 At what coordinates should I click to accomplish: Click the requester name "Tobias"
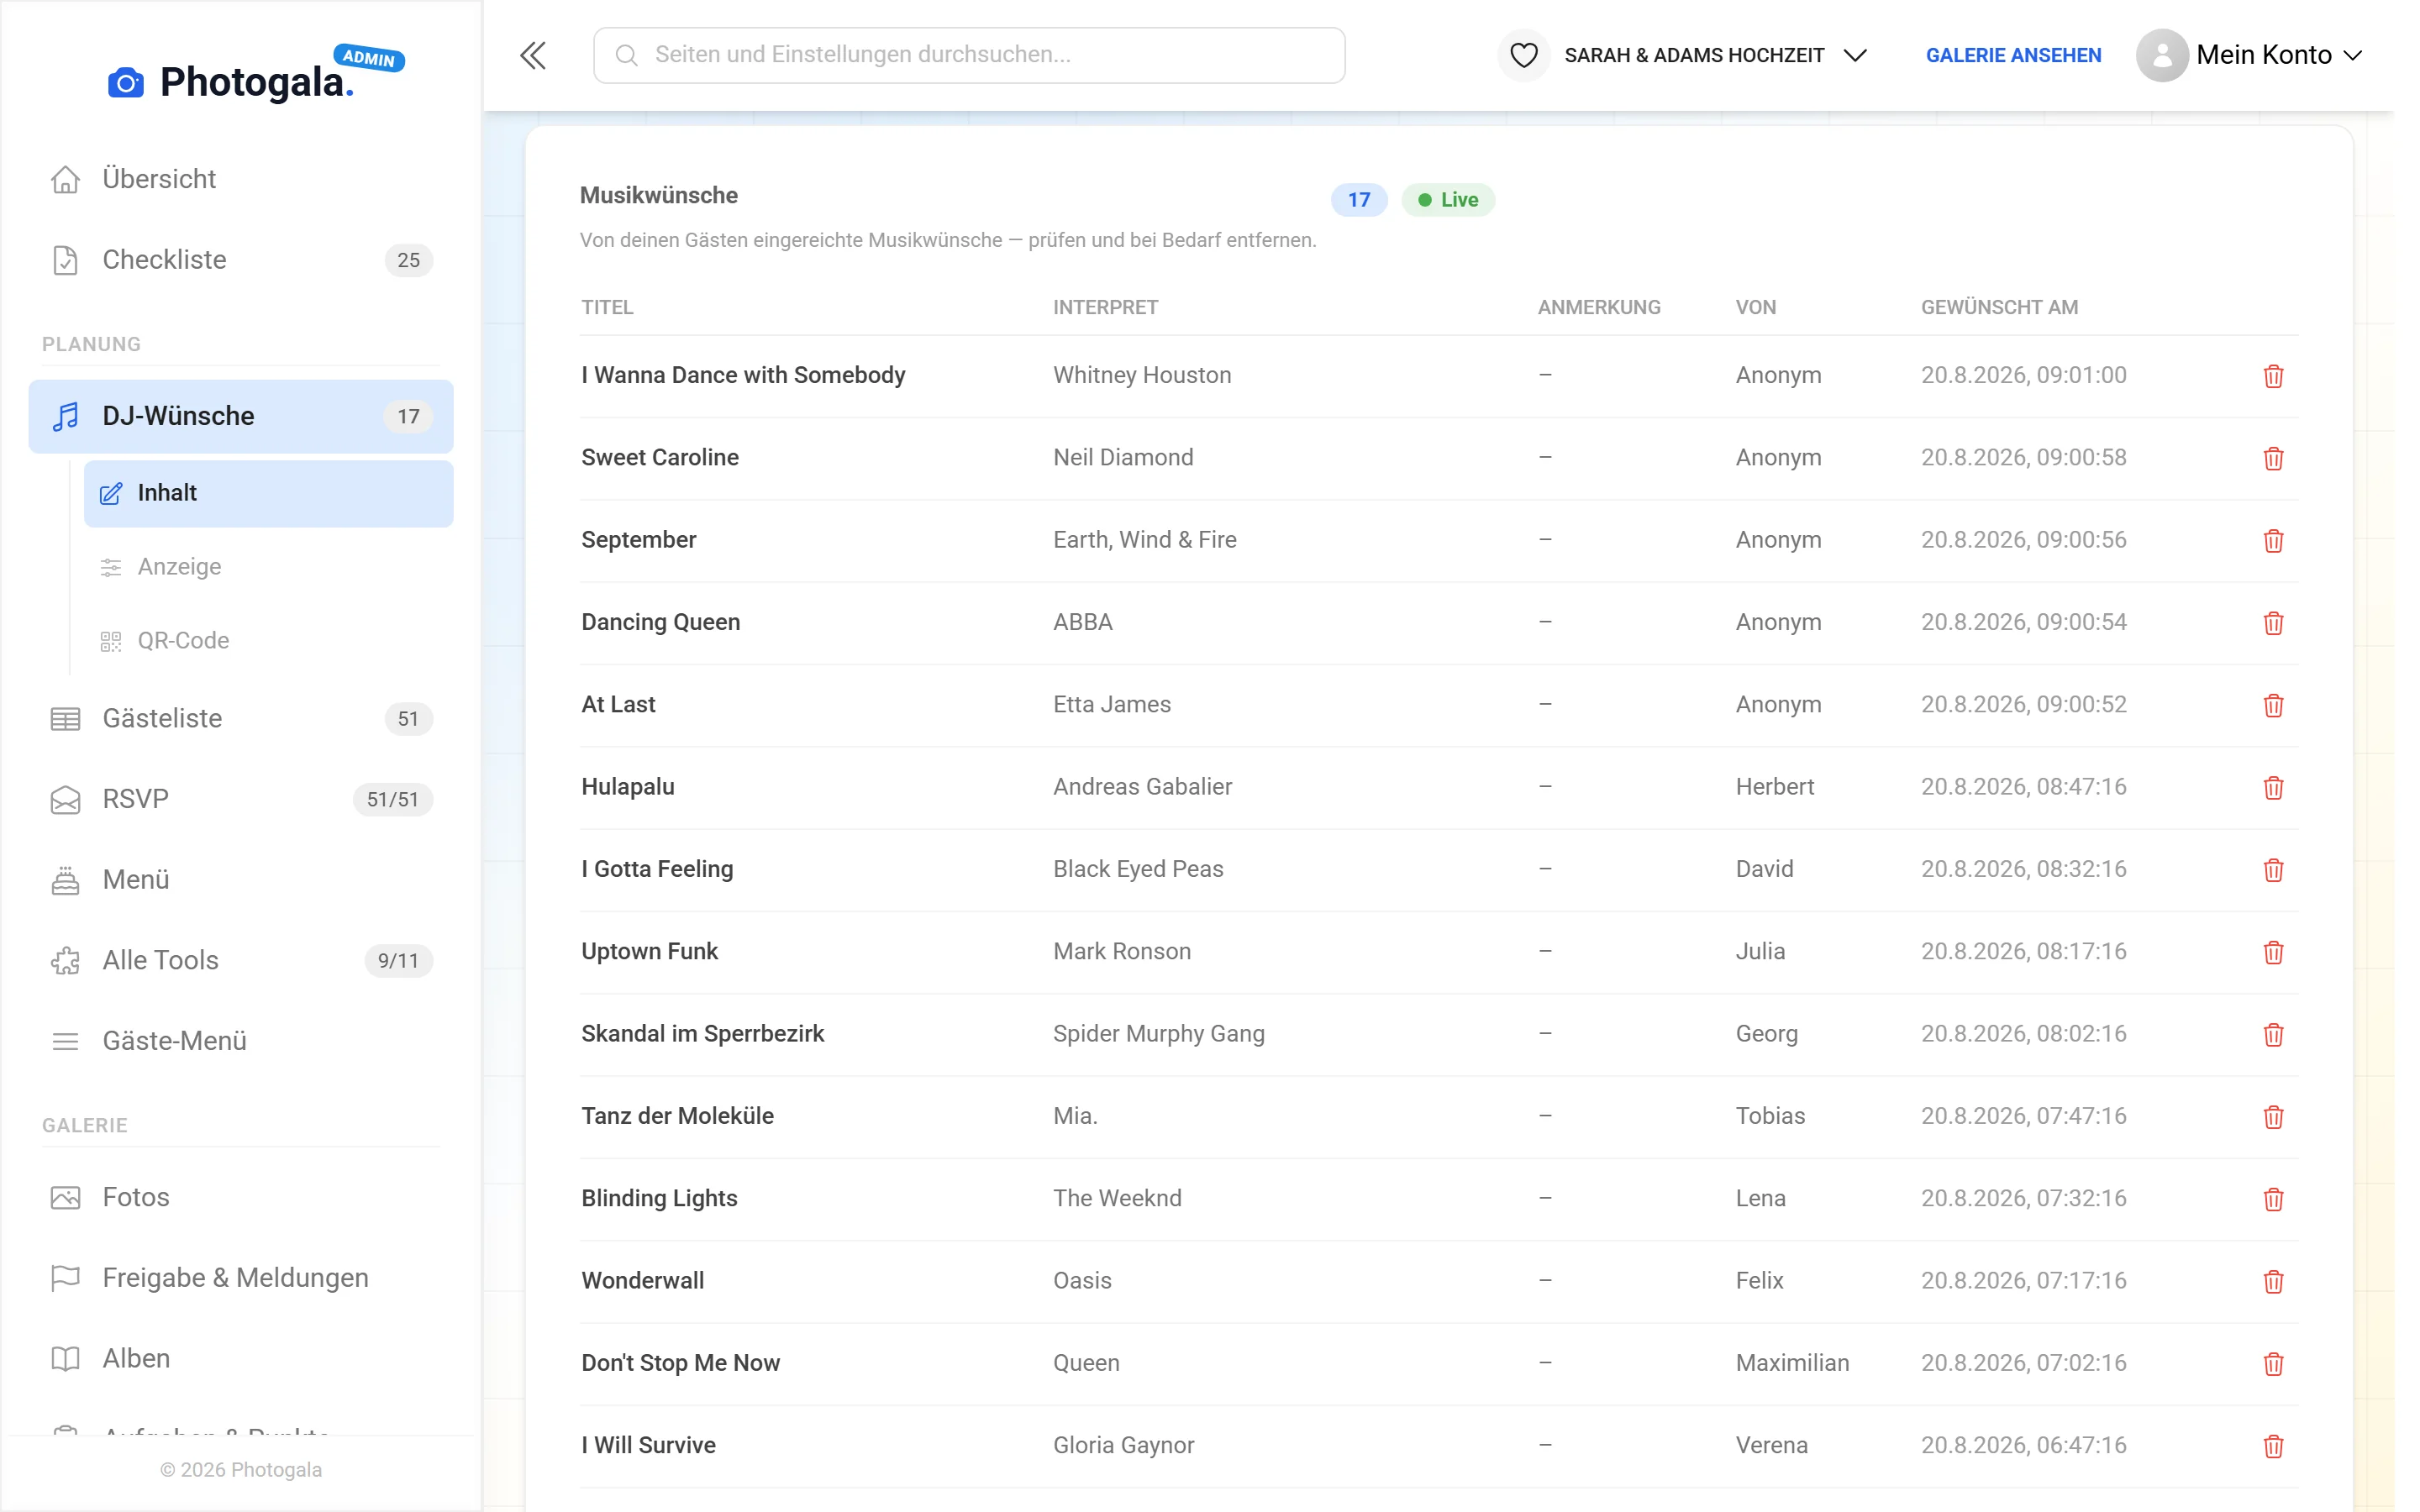pos(1770,1116)
